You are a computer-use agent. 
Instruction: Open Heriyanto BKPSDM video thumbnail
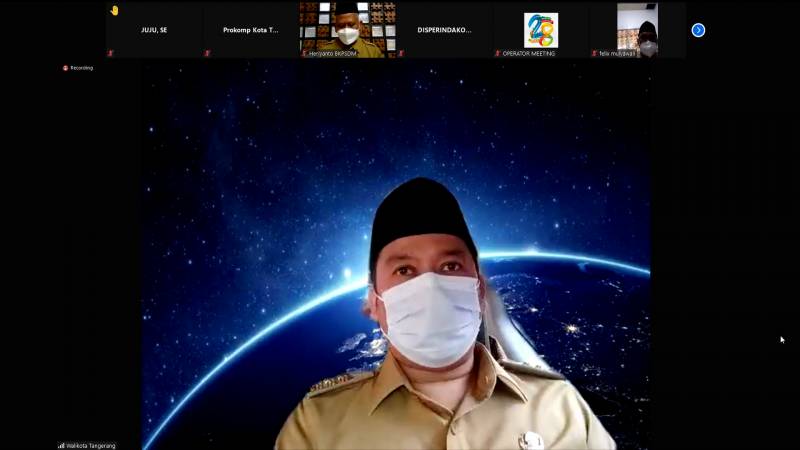[x=347, y=26]
